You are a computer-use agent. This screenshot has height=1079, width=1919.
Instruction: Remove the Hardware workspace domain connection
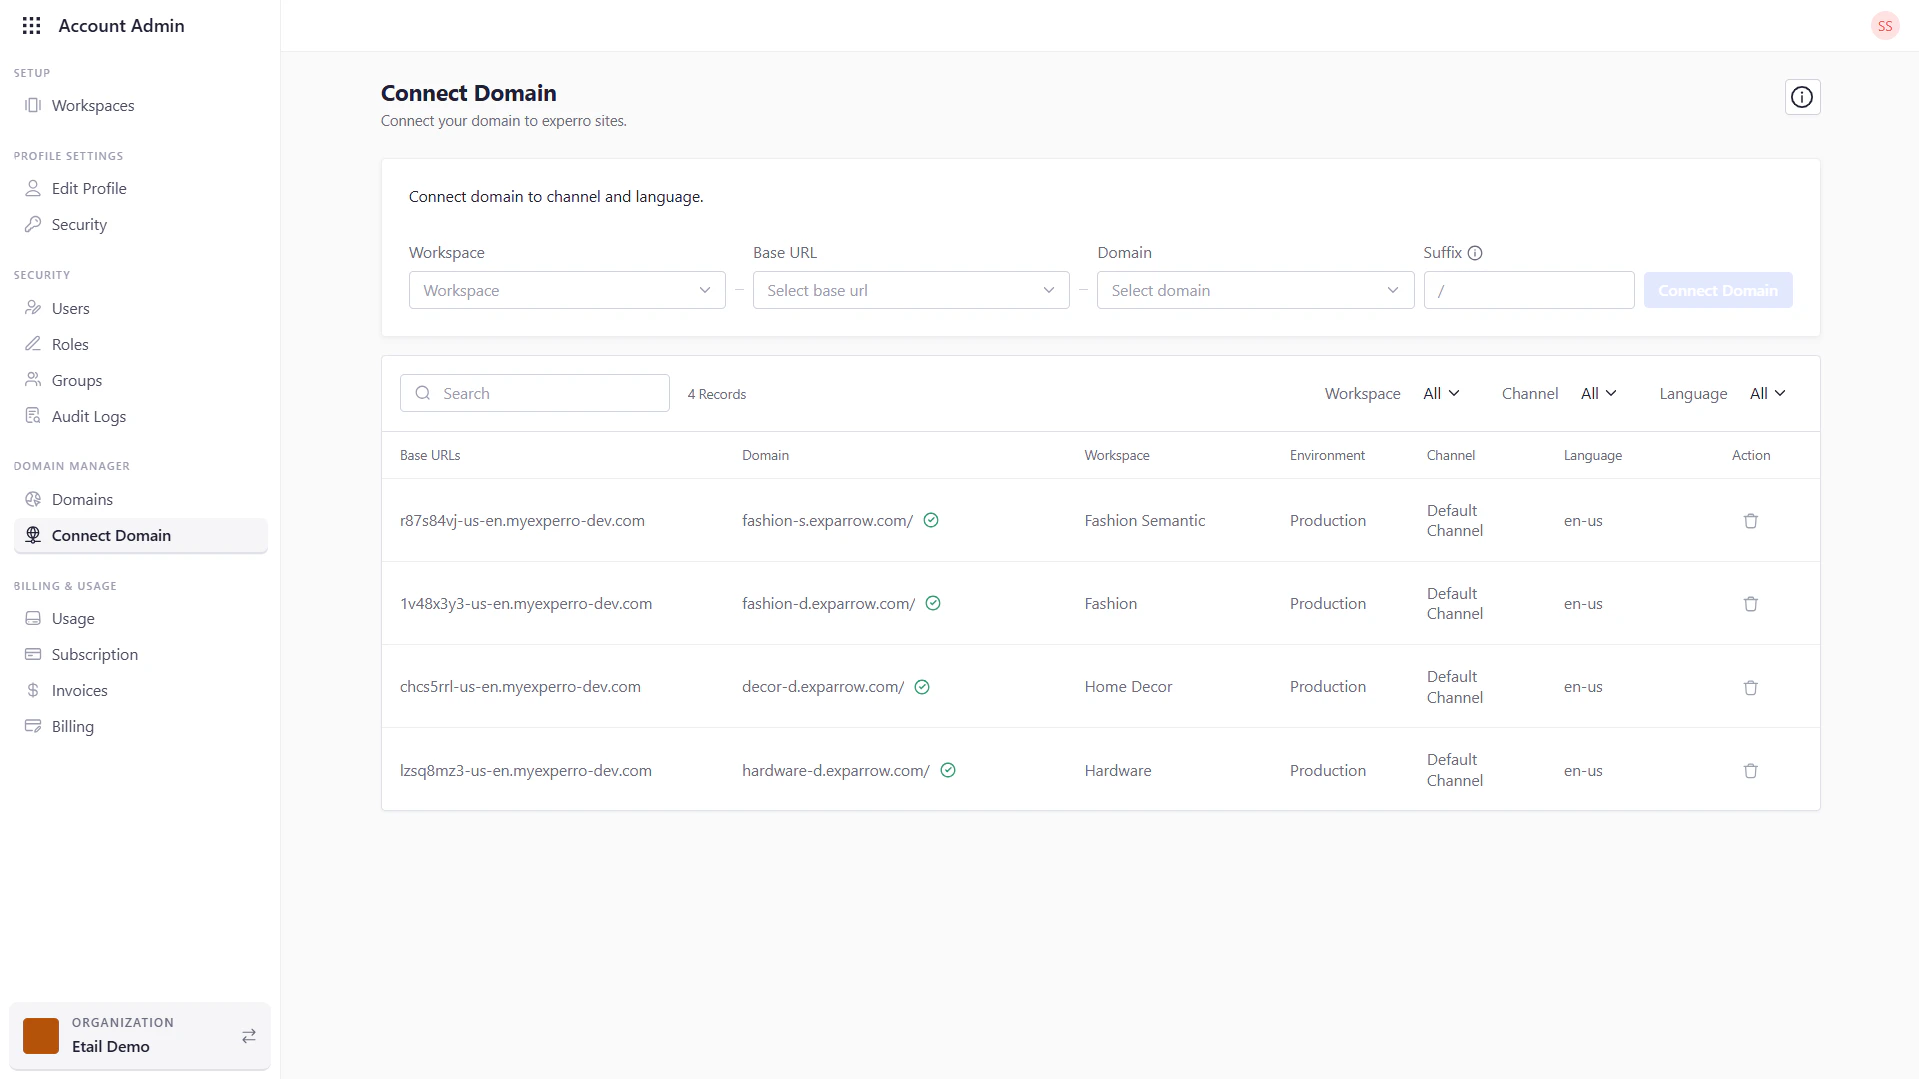point(1750,771)
